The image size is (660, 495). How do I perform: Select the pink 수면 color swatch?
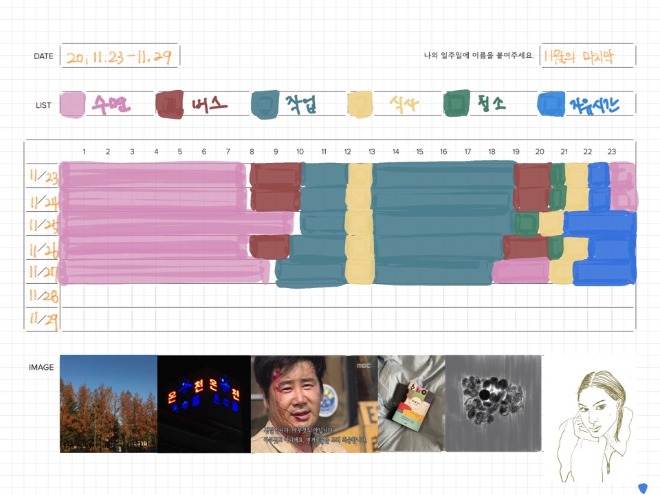pyautogui.click(x=72, y=104)
